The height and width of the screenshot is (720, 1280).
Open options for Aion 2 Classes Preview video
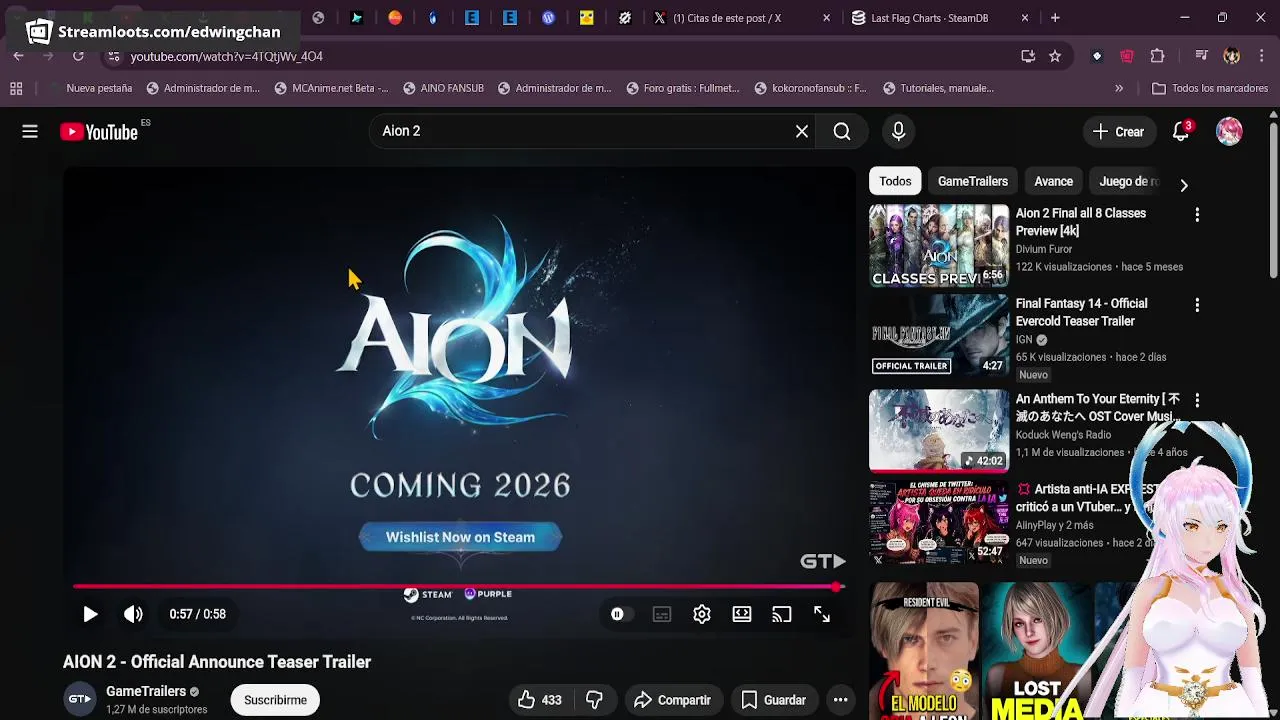pos(1197,214)
